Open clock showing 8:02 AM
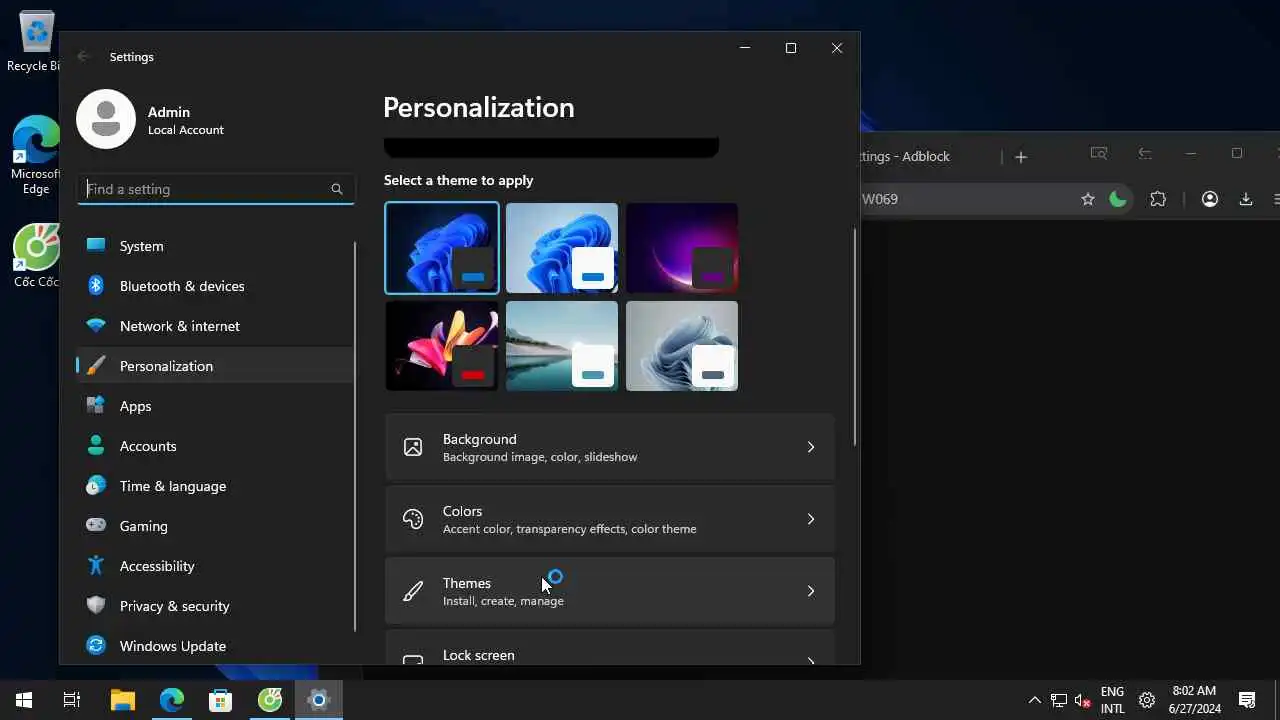Image resolution: width=1280 pixels, height=720 pixels. pos(1194,700)
